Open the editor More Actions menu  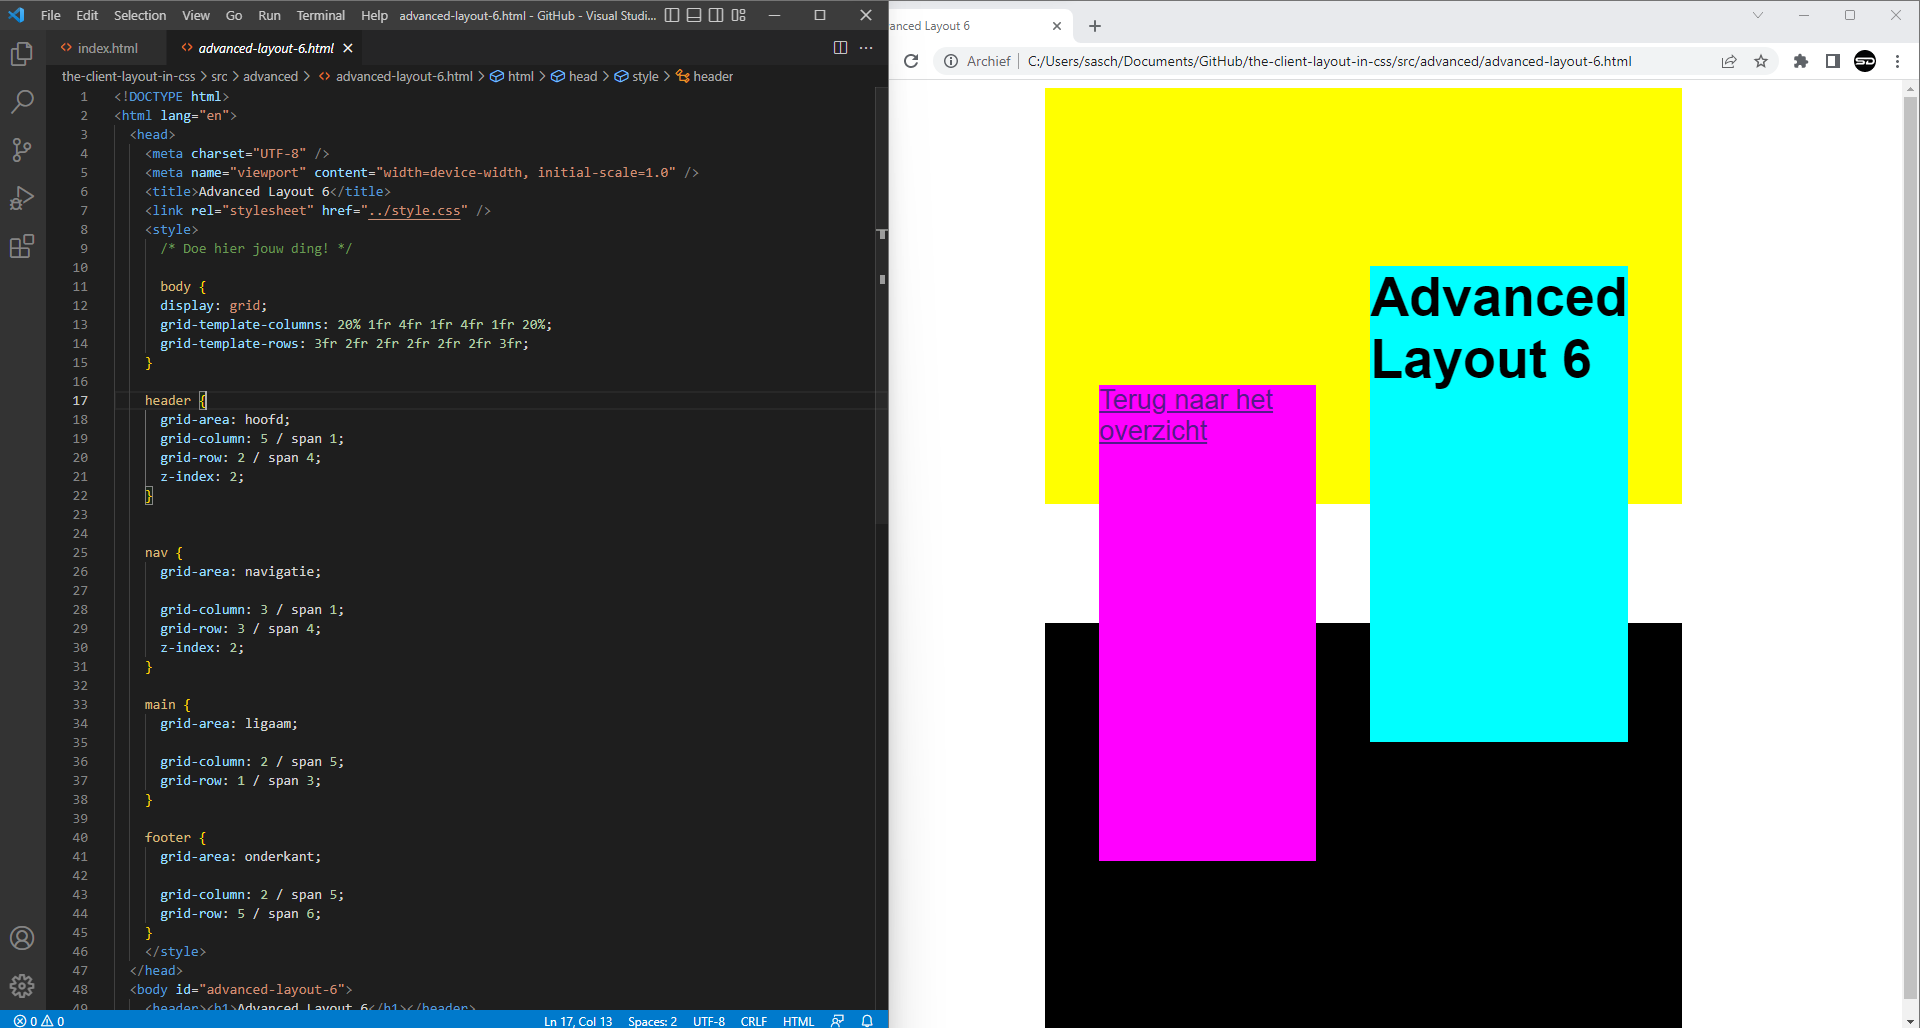pyautogui.click(x=866, y=48)
